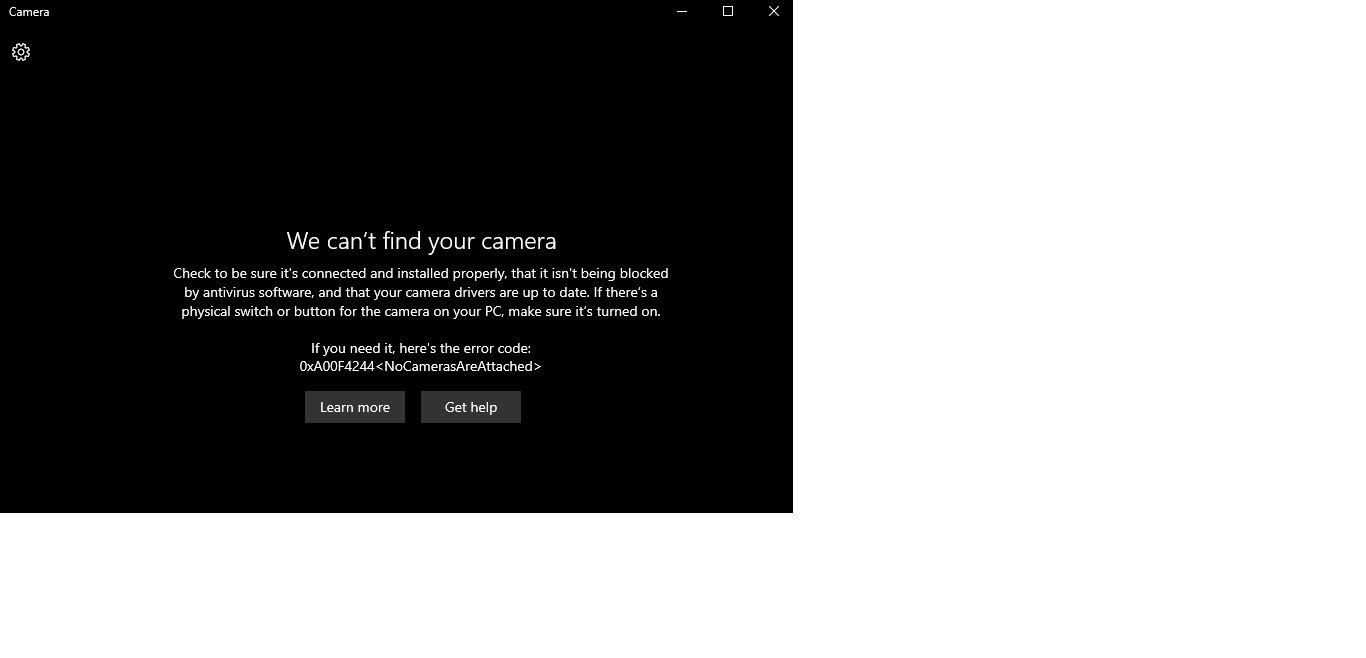Image resolution: width=1366 pixels, height=658 pixels.
Task: Close the Camera window
Action: pos(773,12)
